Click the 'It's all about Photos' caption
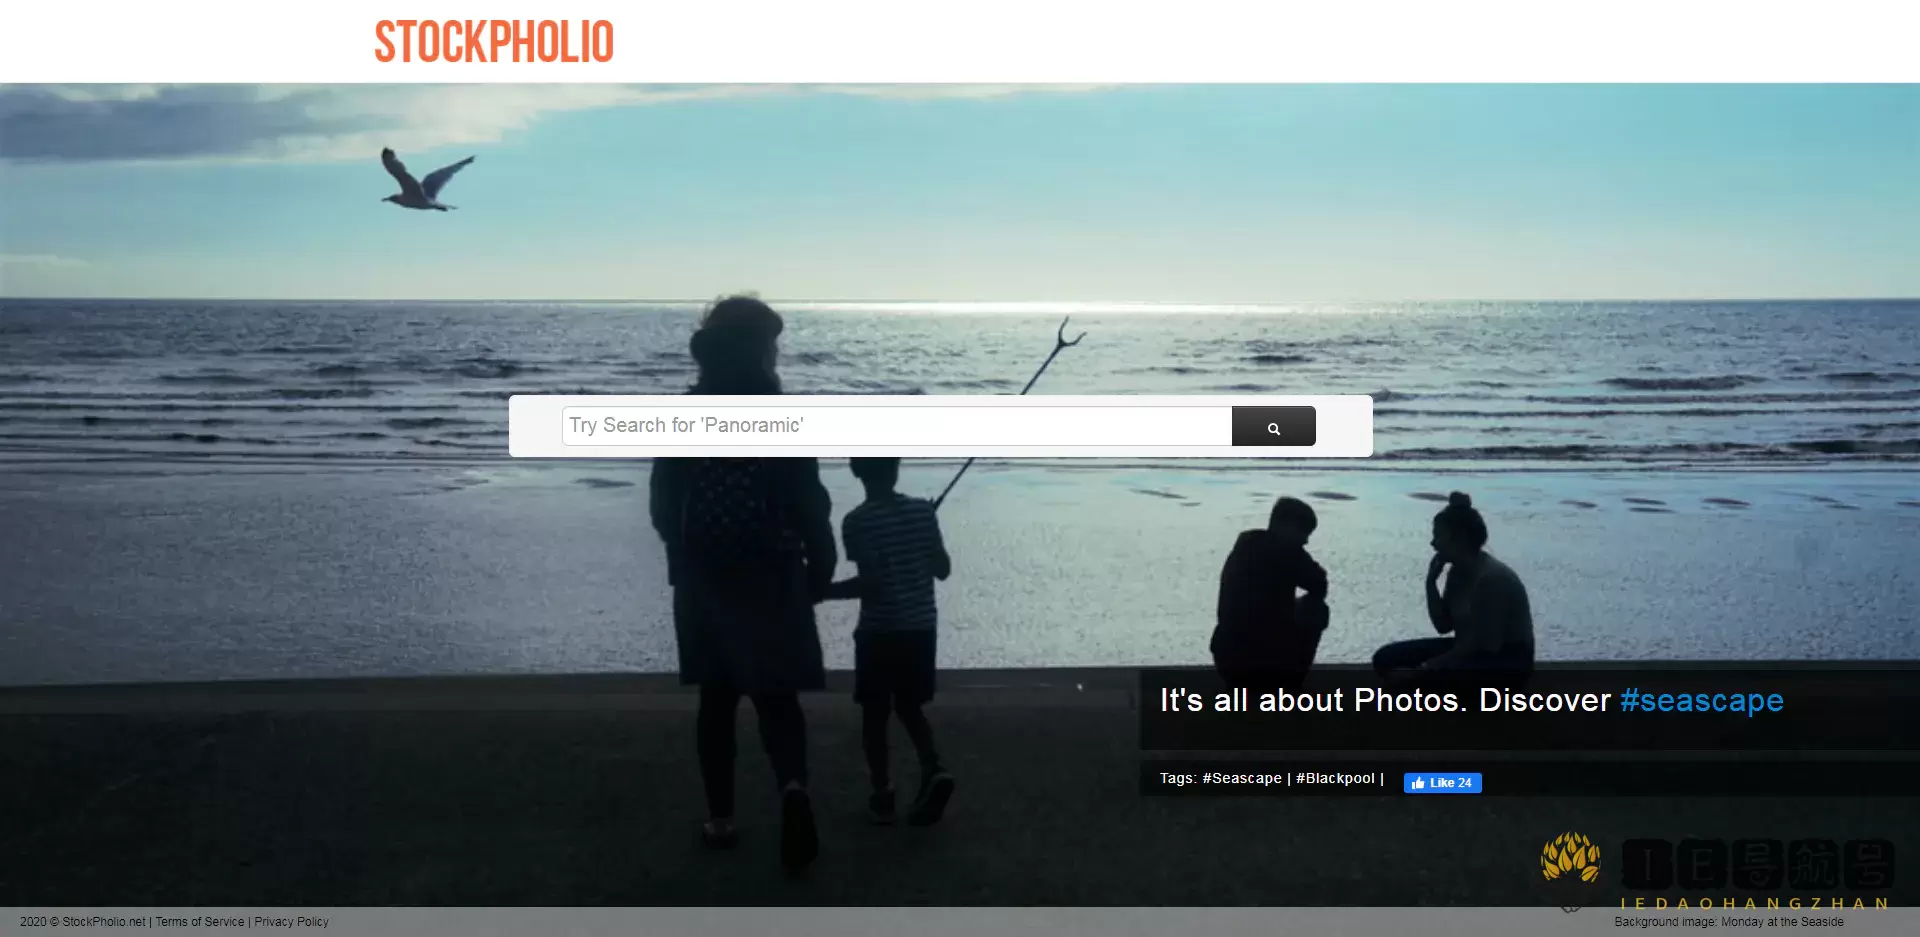Viewport: 1920px width, 937px height. pos(1314,700)
